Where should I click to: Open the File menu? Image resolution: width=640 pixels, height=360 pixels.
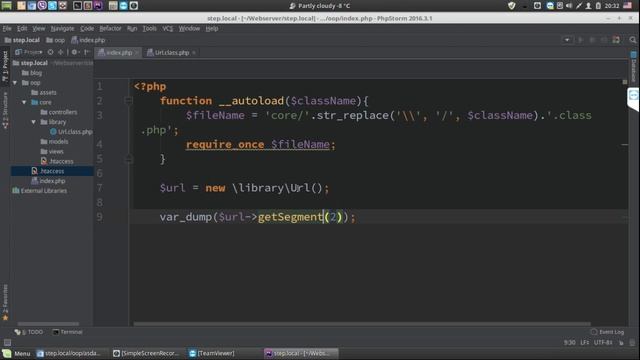(x=7, y=29)
